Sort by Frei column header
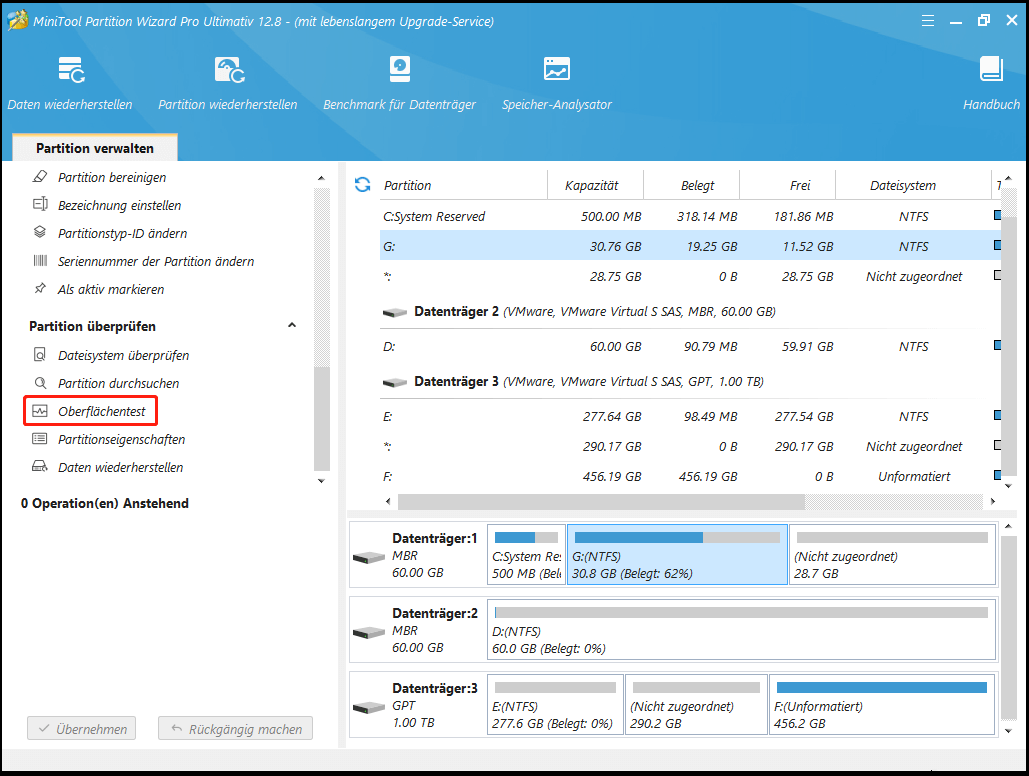 (788, 185)
